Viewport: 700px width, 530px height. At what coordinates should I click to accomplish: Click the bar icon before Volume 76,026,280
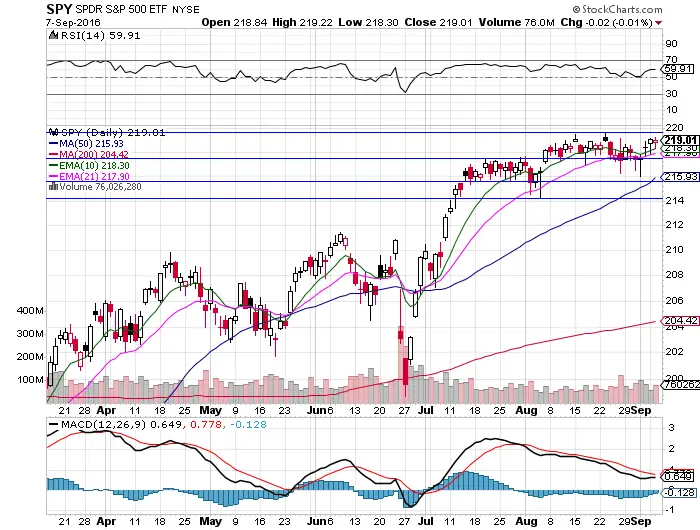(x=53, y=187)
